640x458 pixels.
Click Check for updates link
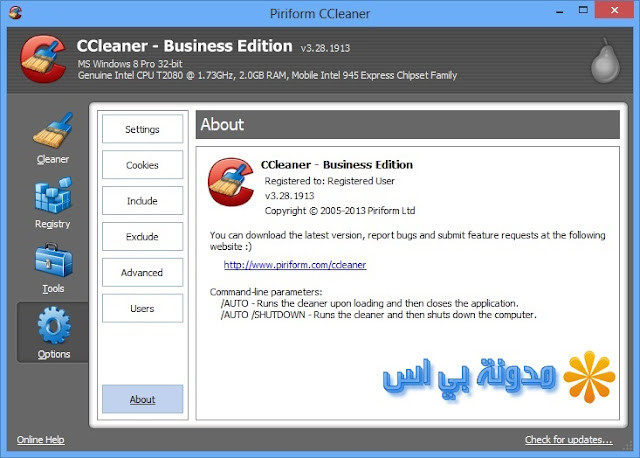569,440
